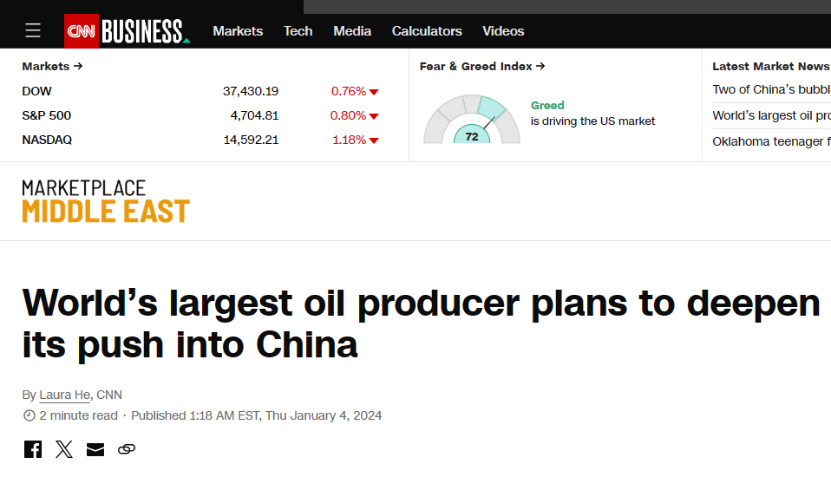Open the hamburger navigation menu
831x477 pixels.
click(x=33, y=31)
